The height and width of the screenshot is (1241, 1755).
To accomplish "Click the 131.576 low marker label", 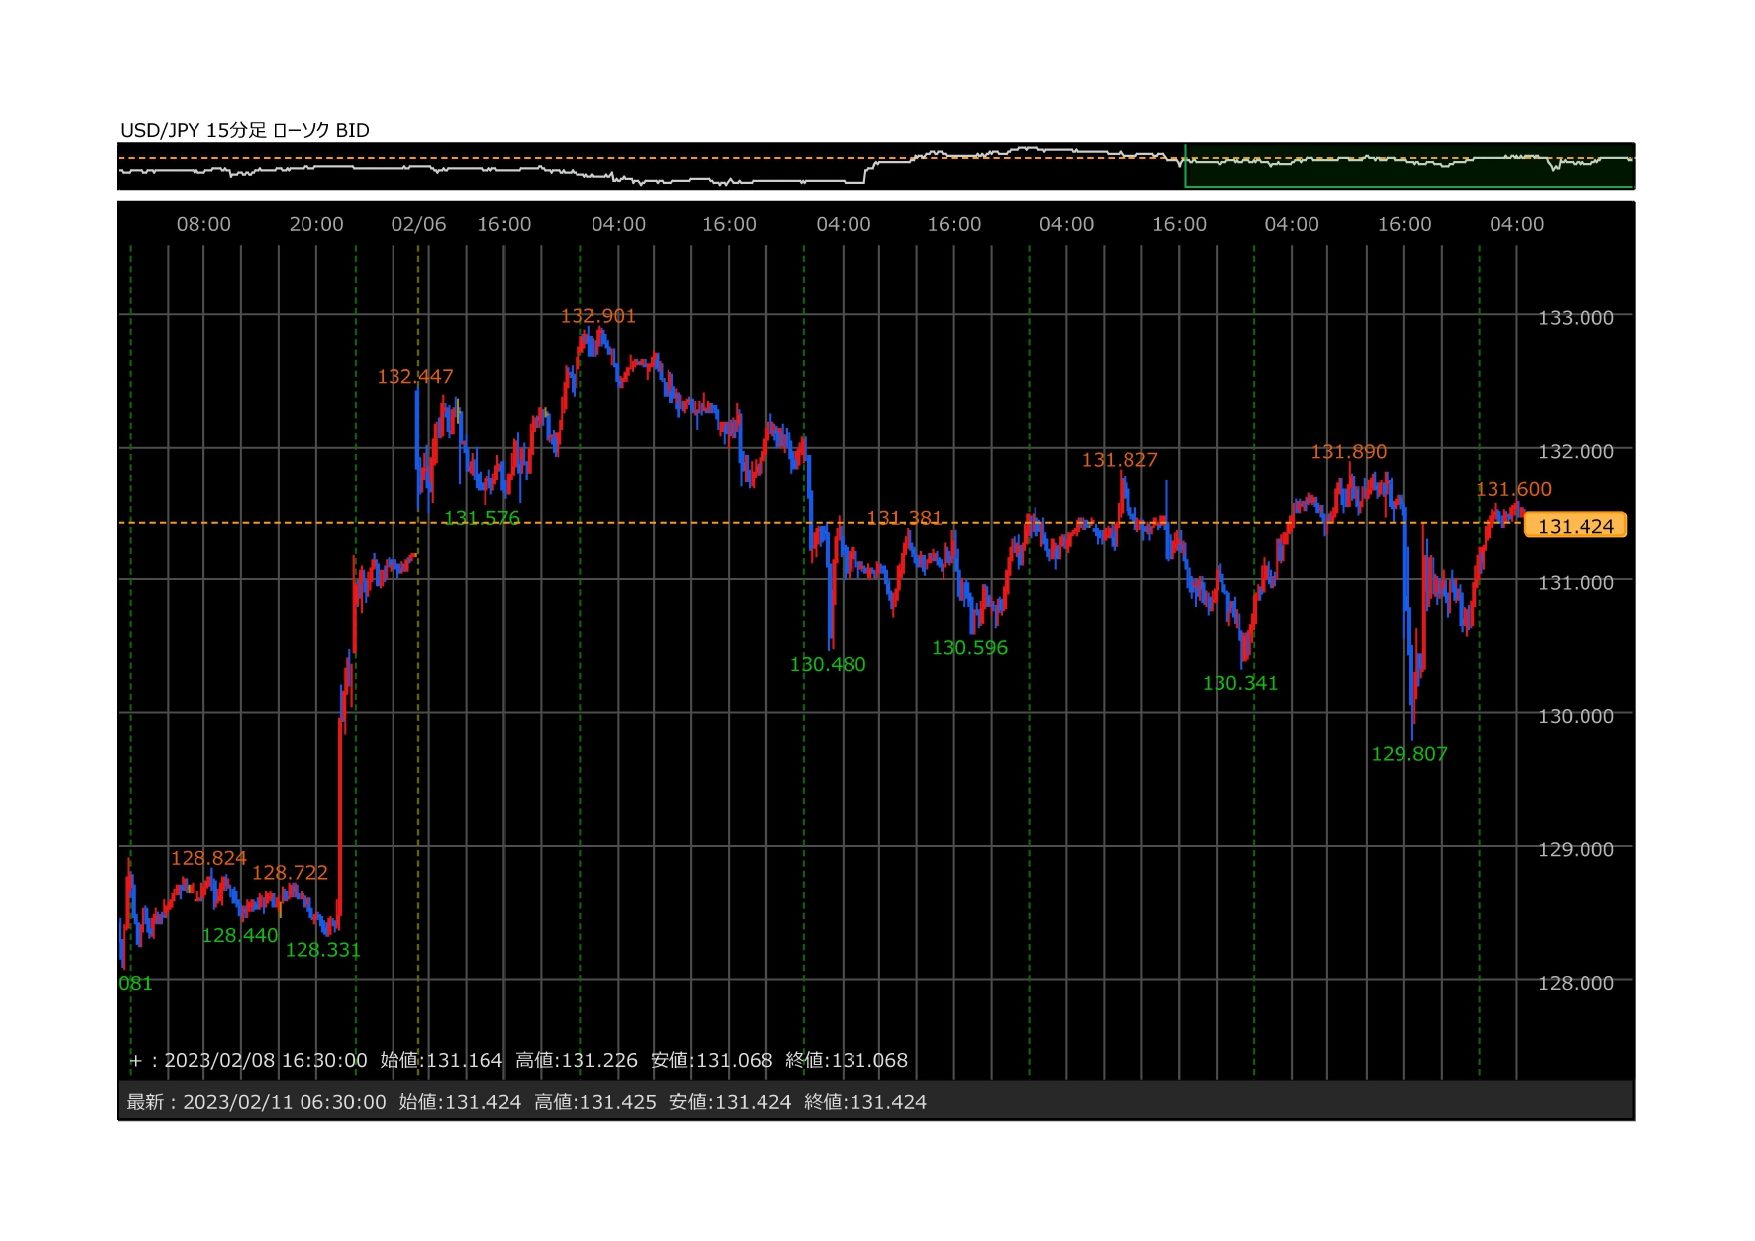I will 482,518.
